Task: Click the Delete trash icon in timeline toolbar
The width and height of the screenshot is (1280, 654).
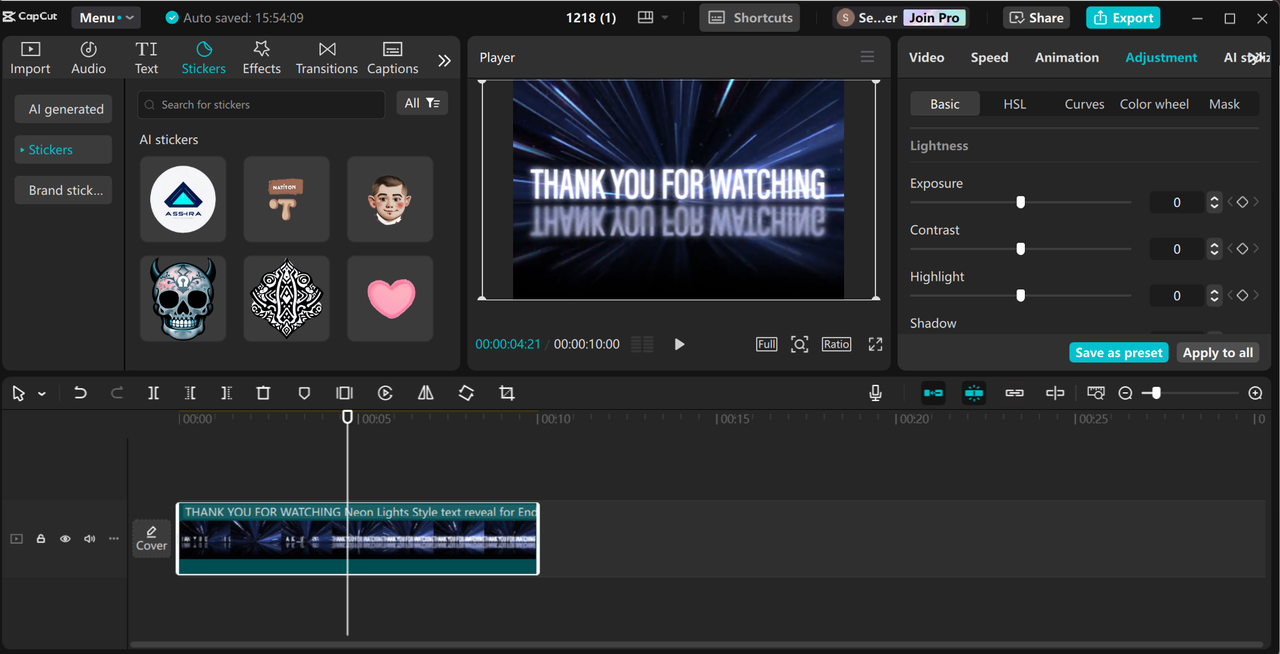Action: (263, 394)
